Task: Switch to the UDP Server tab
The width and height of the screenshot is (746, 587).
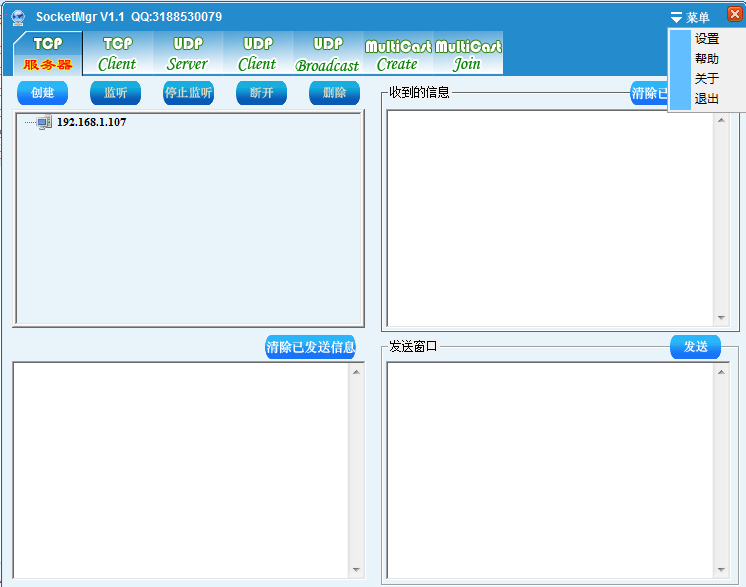Action: tap(187, 54)
